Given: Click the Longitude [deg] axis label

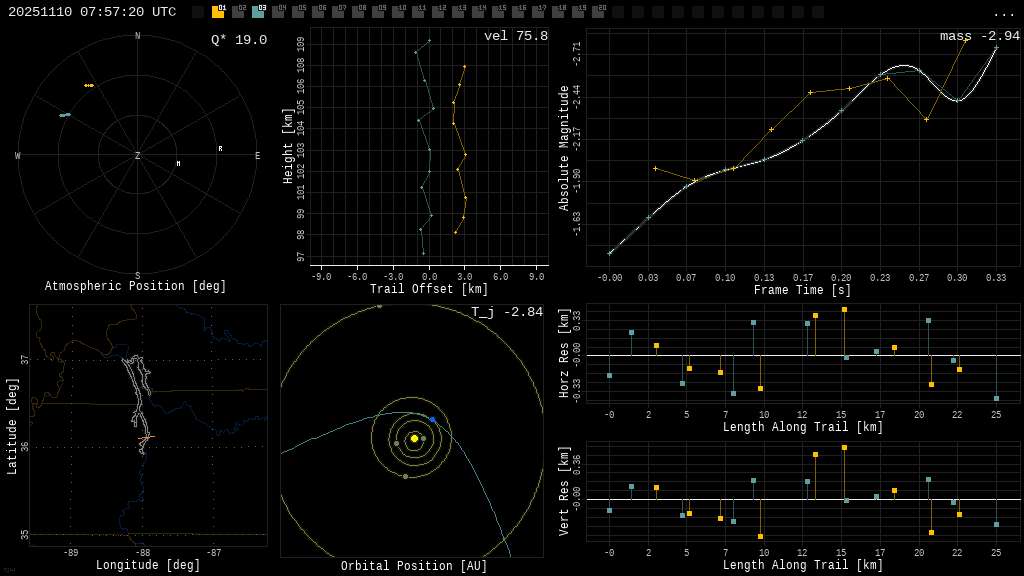Looking at the screenshot, I should point(148,564).
